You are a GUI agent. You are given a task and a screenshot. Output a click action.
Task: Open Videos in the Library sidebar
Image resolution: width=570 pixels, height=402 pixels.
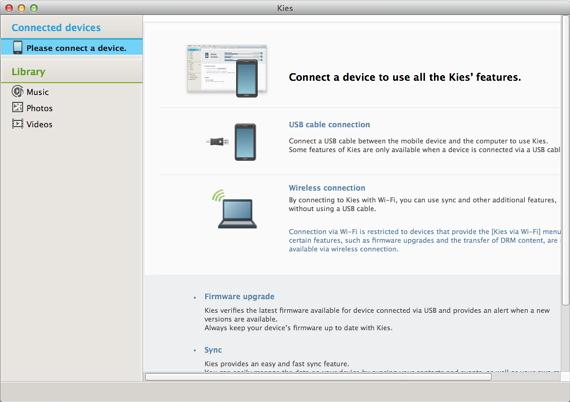coord(39,124)
